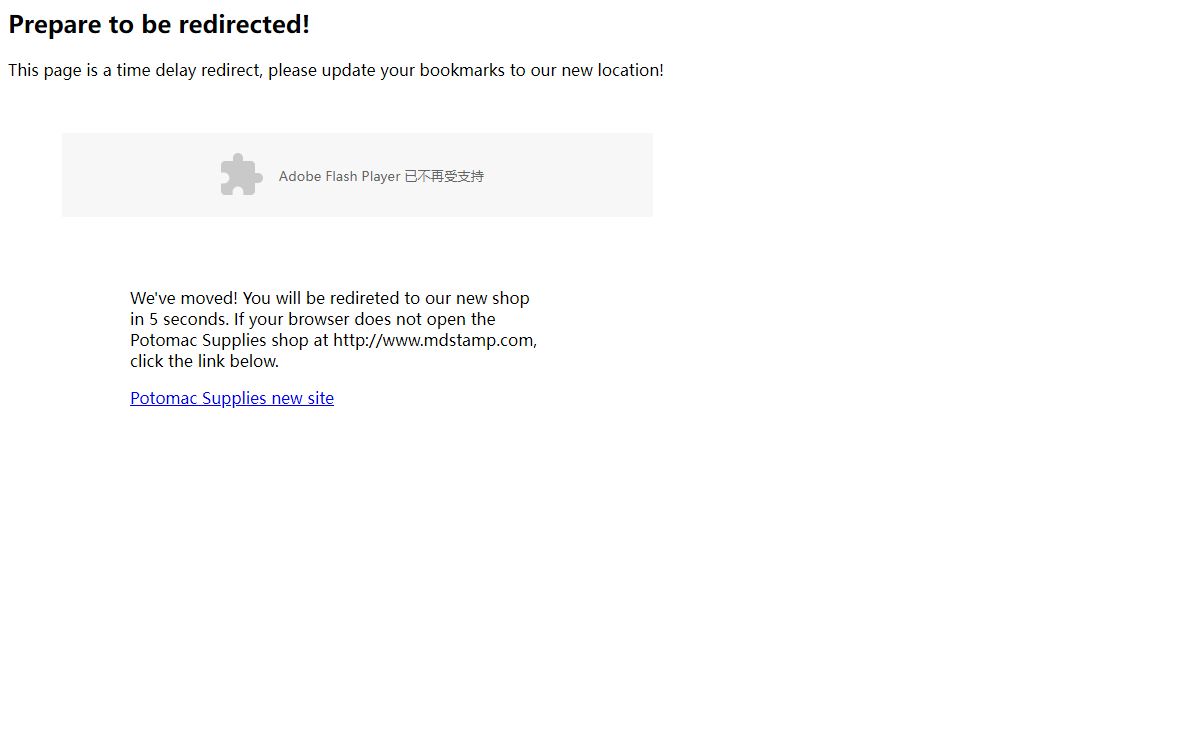Click the Adobe Flash Player unsupported message
Image resolution: width=1200 pixels, height=740 pixels.
[x=381, y=176]
